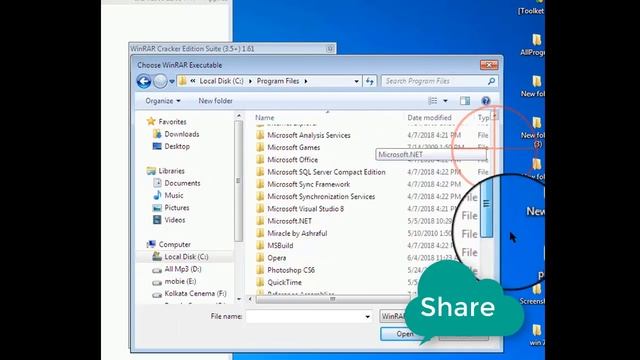The image size is (640, 360).
Task: Open the view options dropdown arrow
Action: click(445, 101)
